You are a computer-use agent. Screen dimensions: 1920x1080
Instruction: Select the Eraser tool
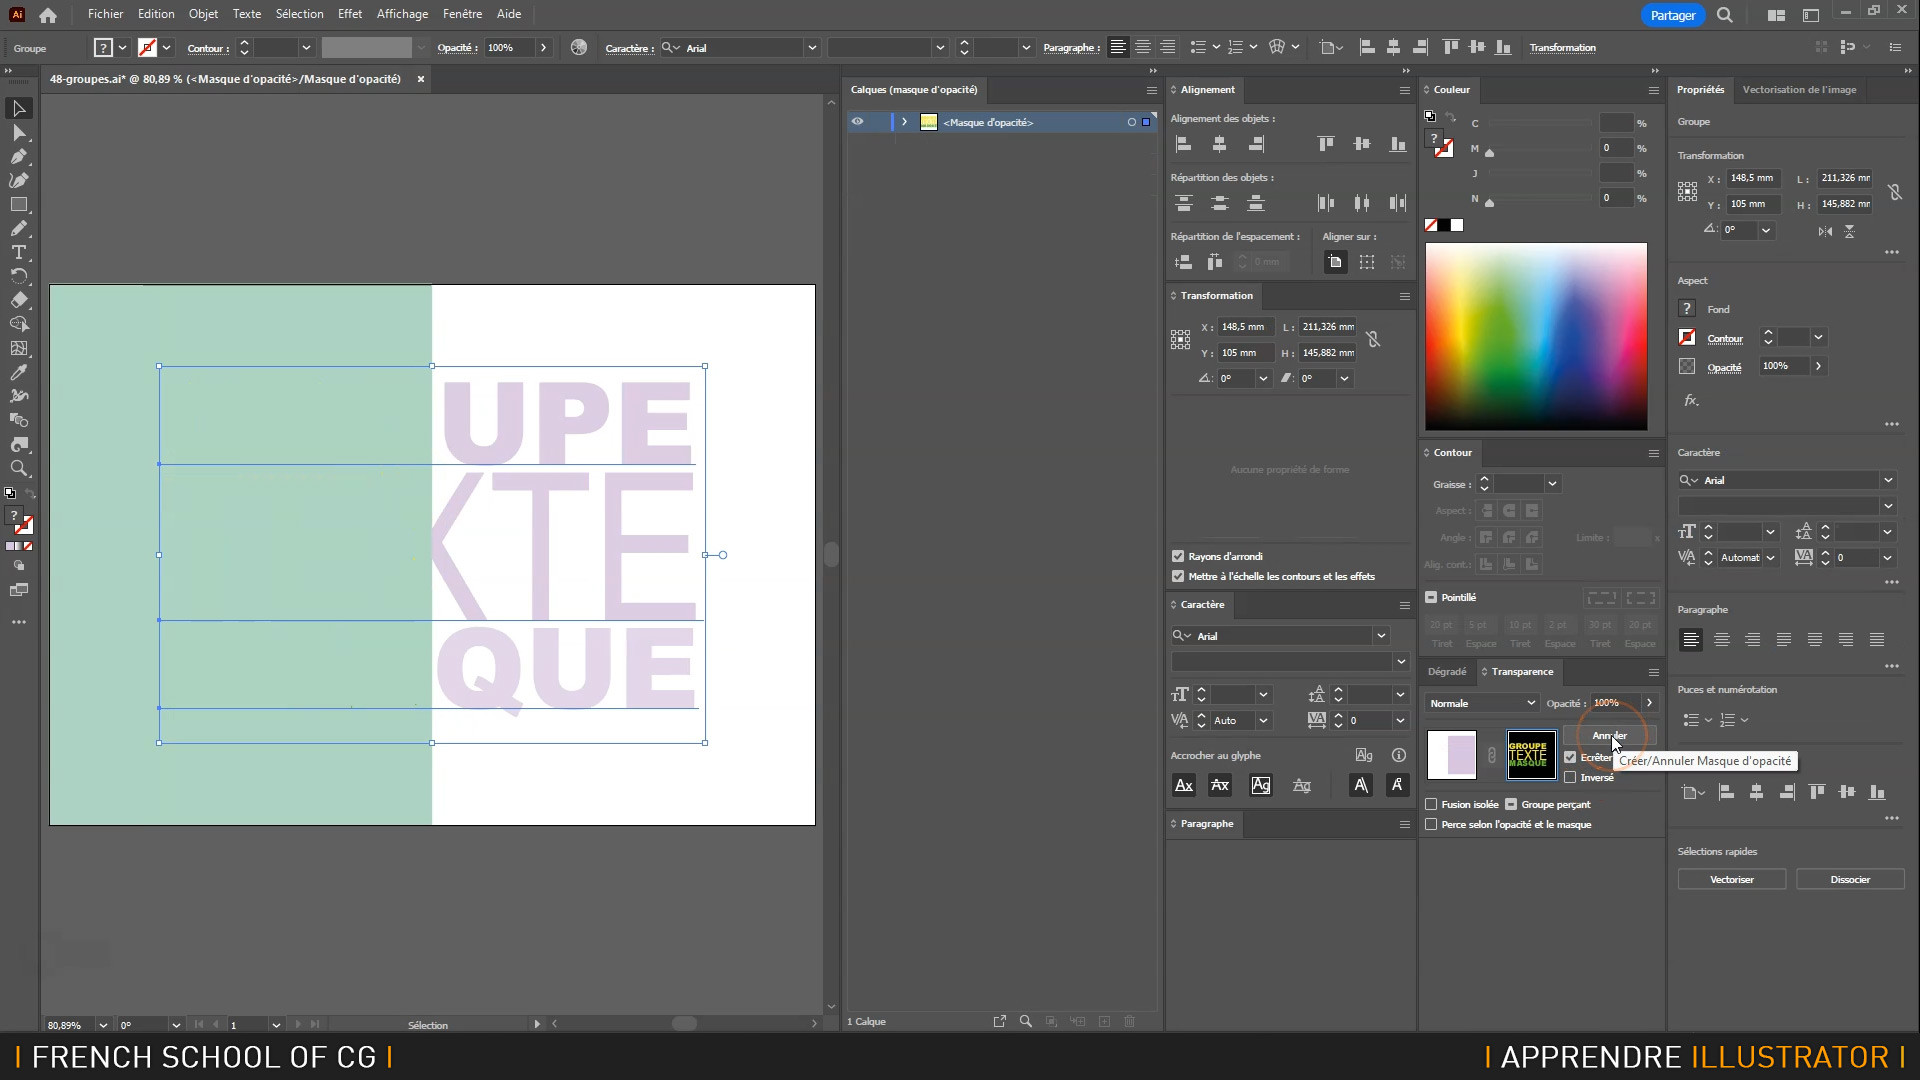(19, 300)
